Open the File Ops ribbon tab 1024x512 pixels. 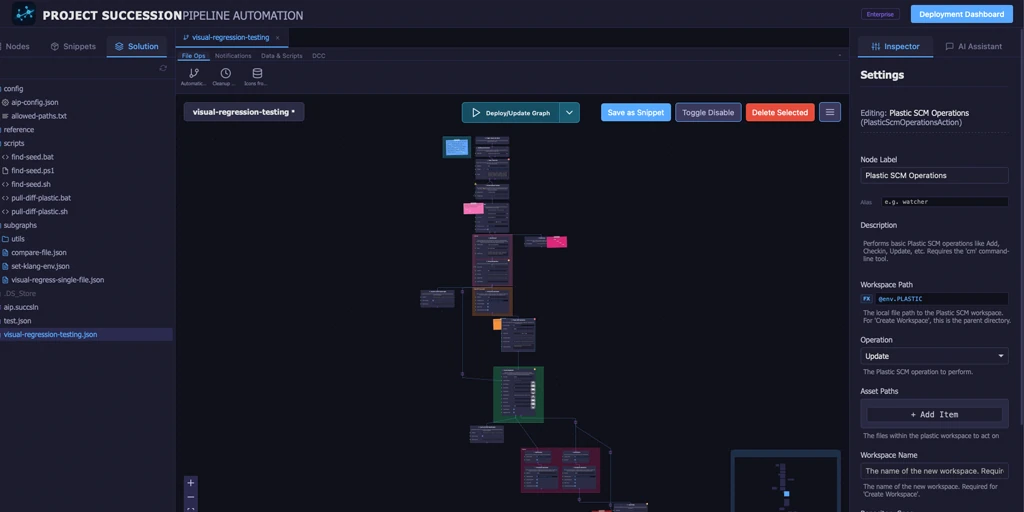click(193, 56)
